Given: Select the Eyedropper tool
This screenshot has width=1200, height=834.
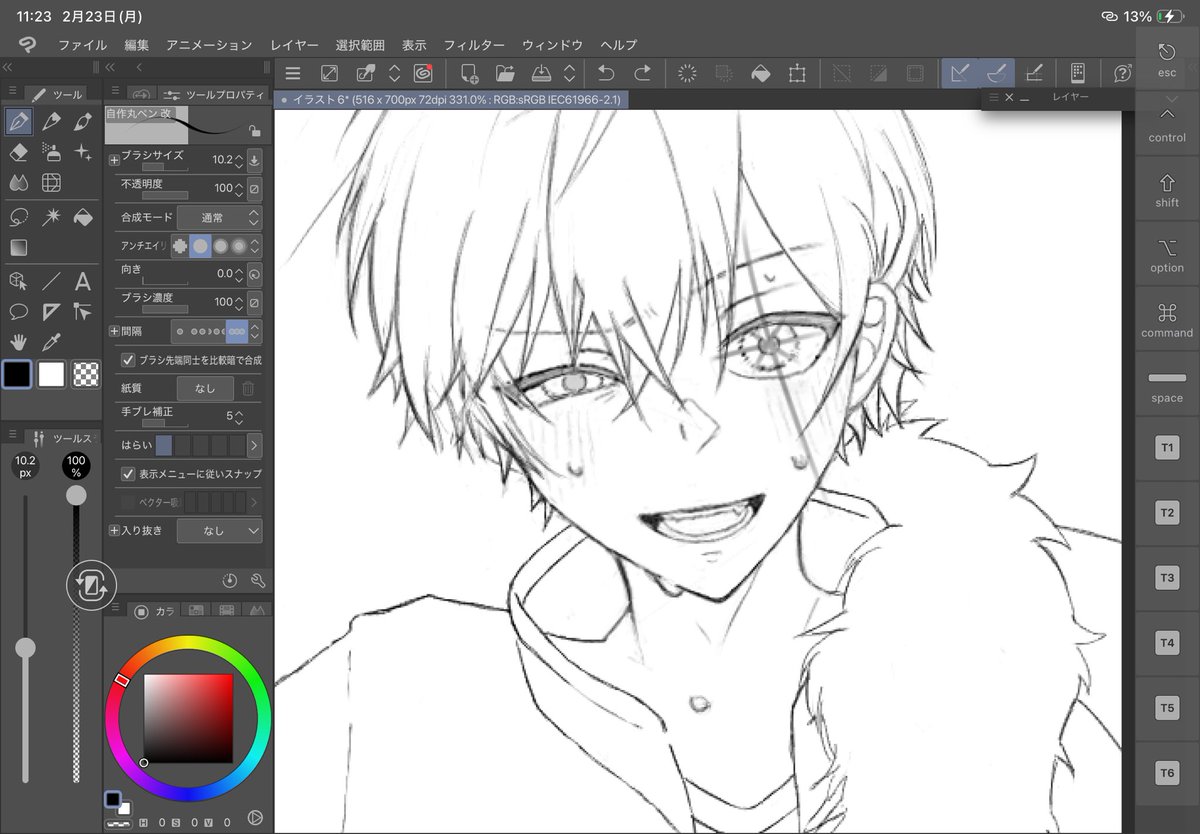Looking at the screenshot, I should click(51, 342).
